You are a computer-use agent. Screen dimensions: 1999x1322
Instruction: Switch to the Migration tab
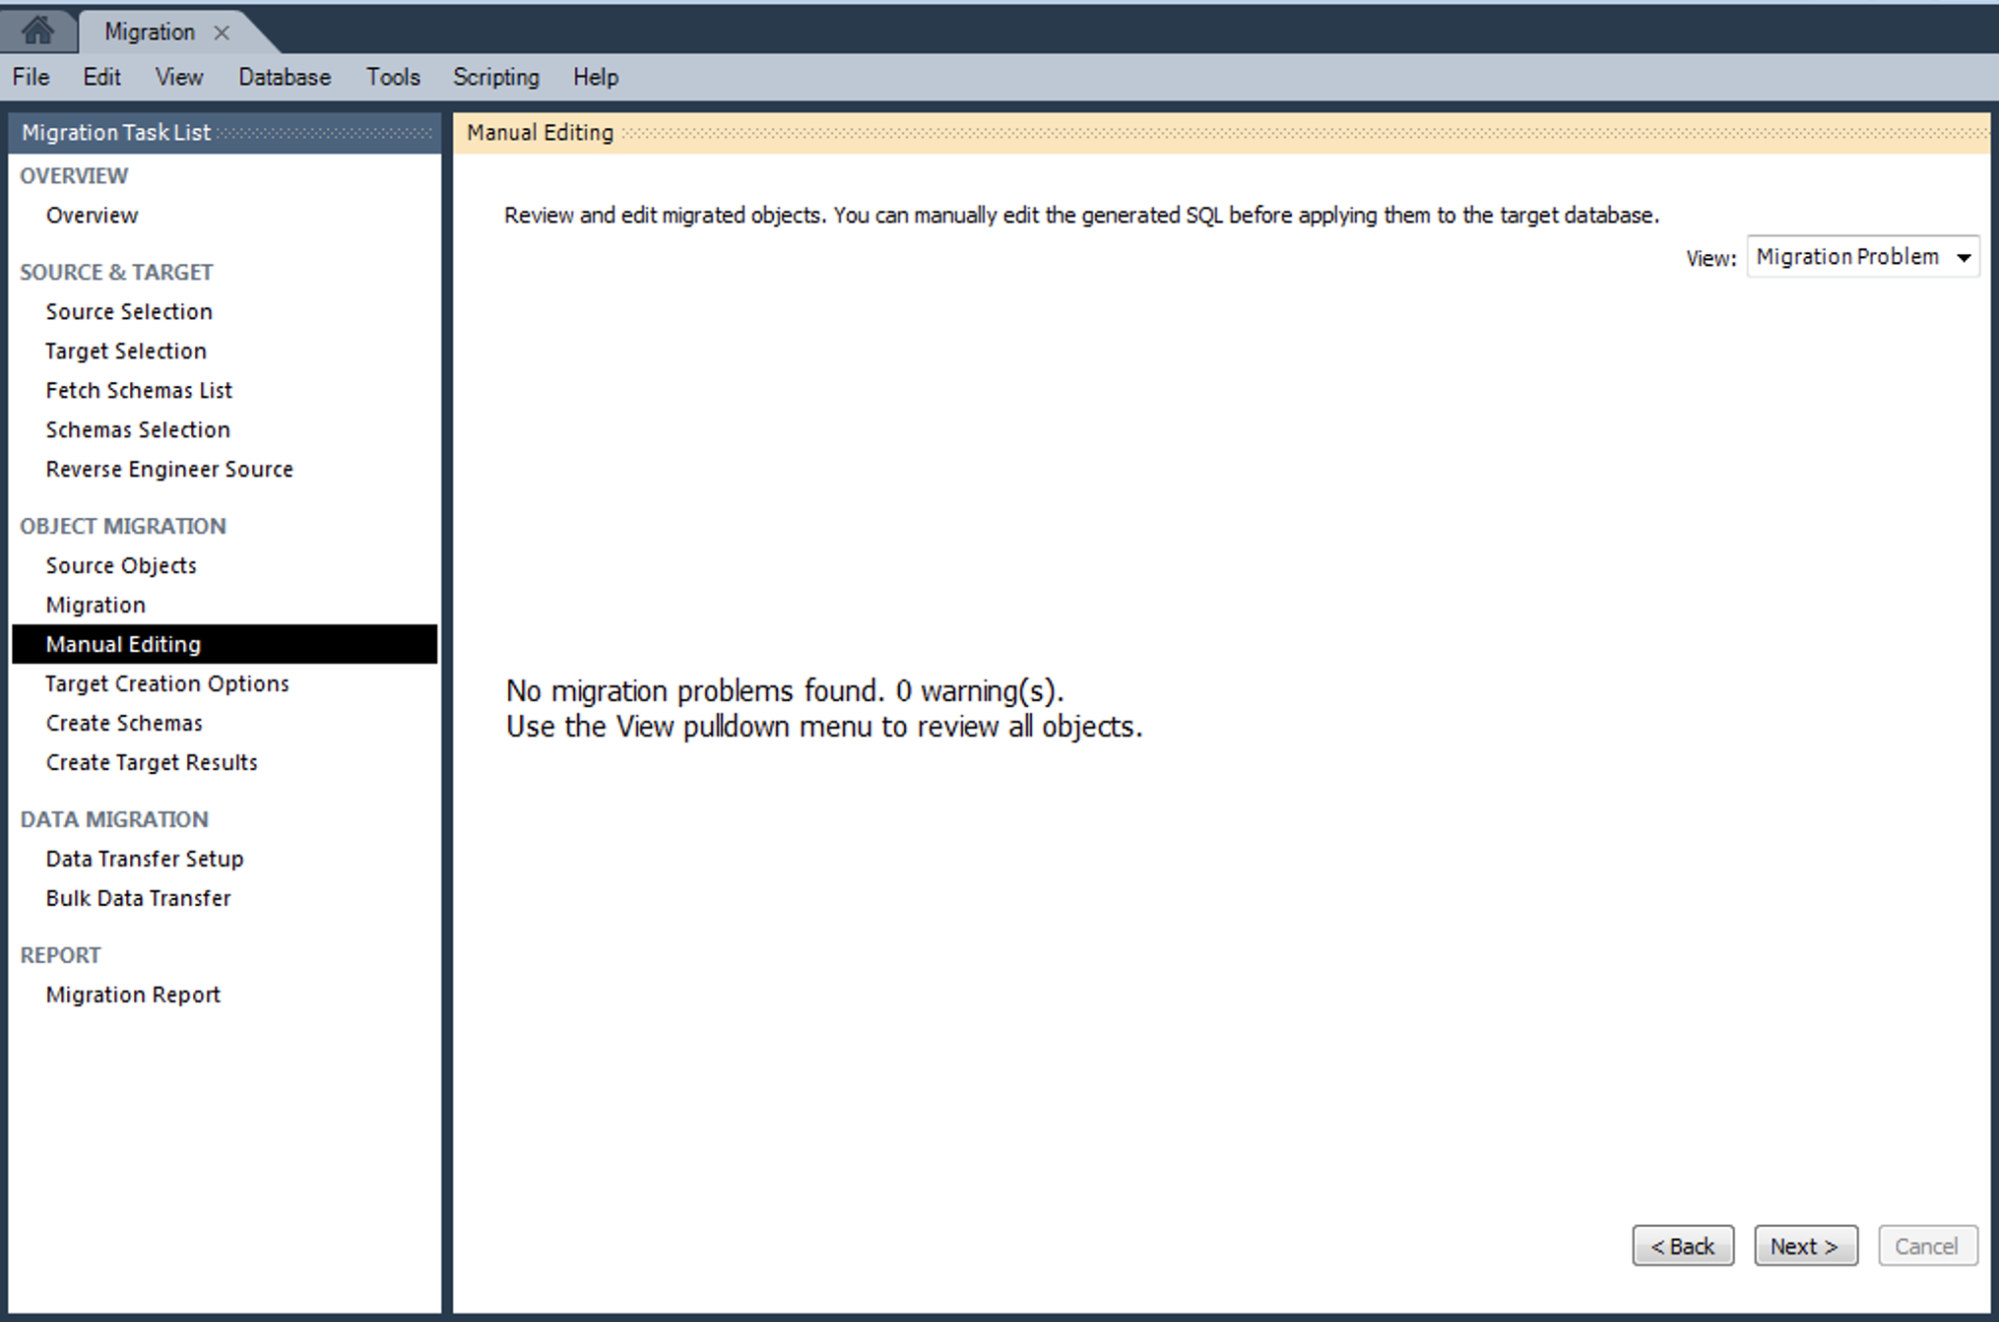(x=150, y=32)
